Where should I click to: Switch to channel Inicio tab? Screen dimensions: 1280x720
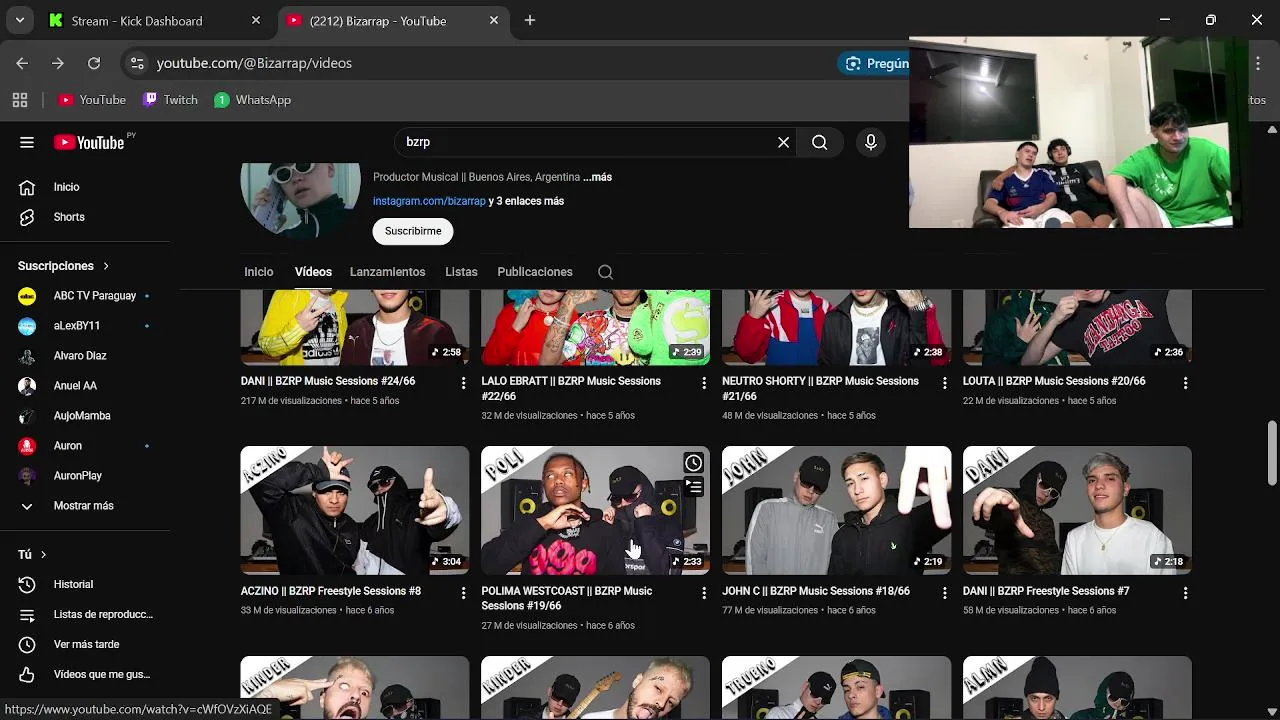point(258,272)
